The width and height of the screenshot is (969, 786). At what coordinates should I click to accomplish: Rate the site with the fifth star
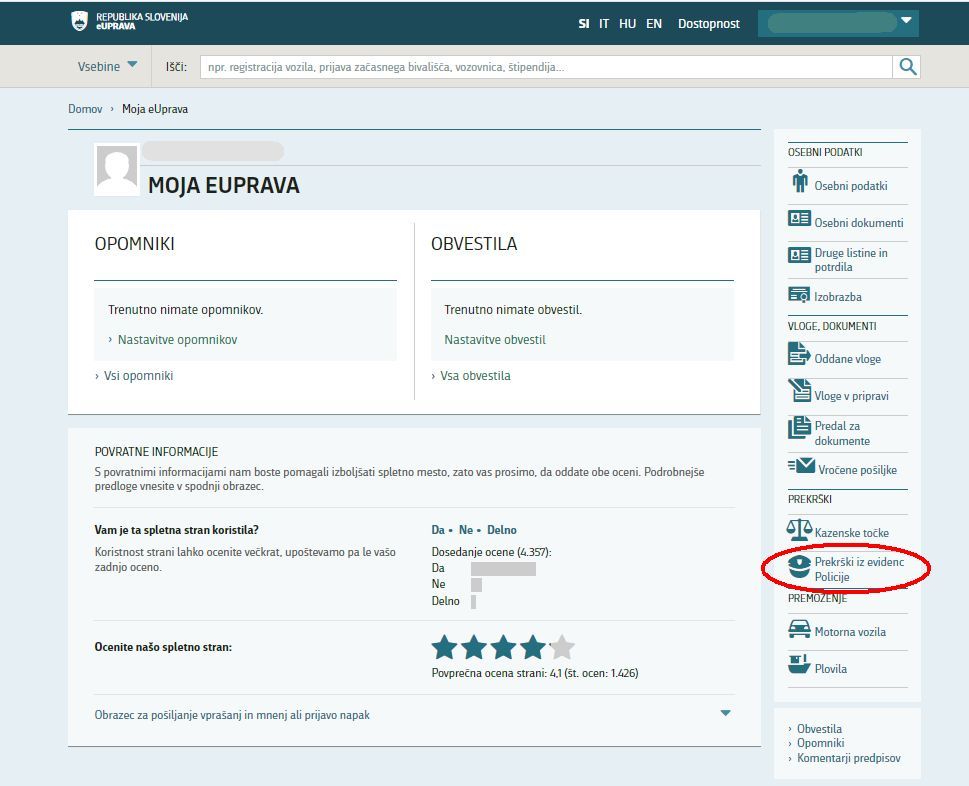pos(562,647)
